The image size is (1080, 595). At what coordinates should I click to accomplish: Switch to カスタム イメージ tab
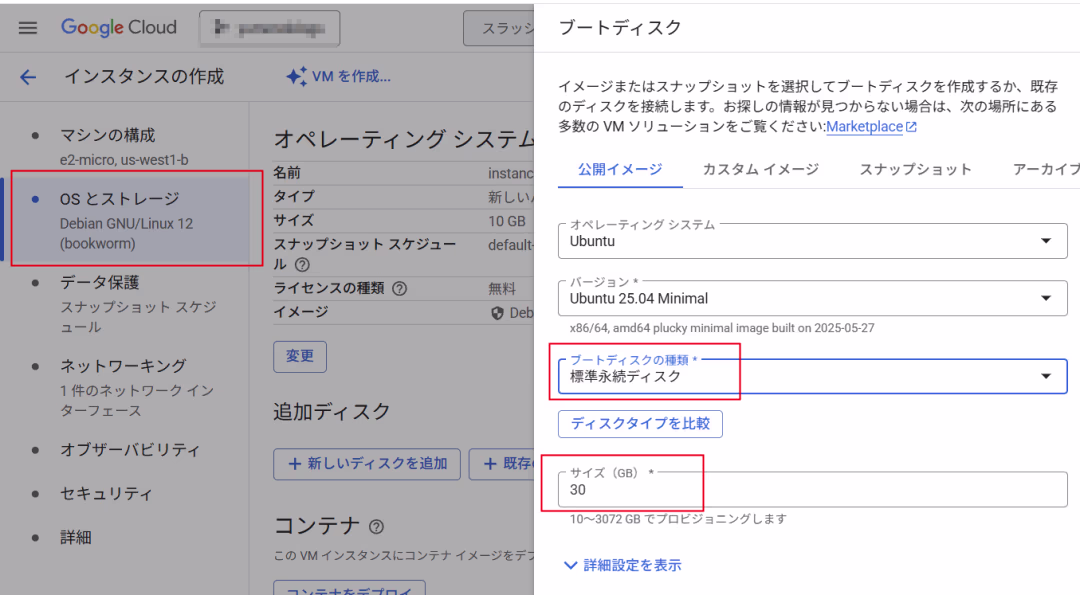click(760, 169)
